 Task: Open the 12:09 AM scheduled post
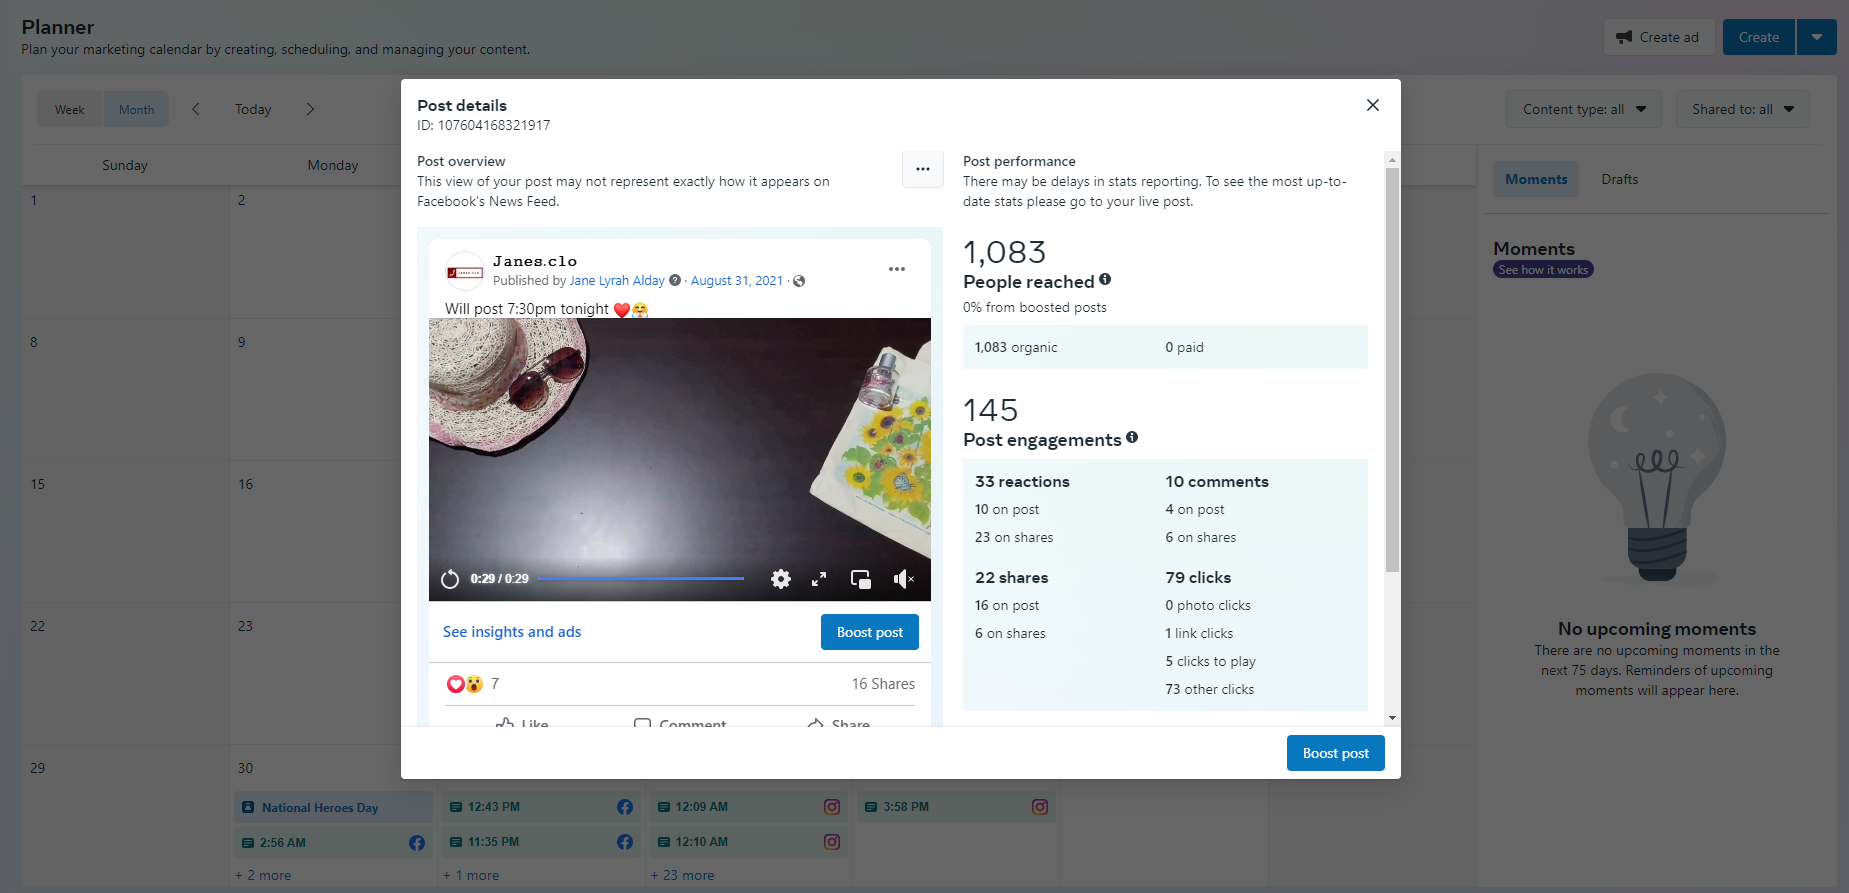click(x=748, y=807)
